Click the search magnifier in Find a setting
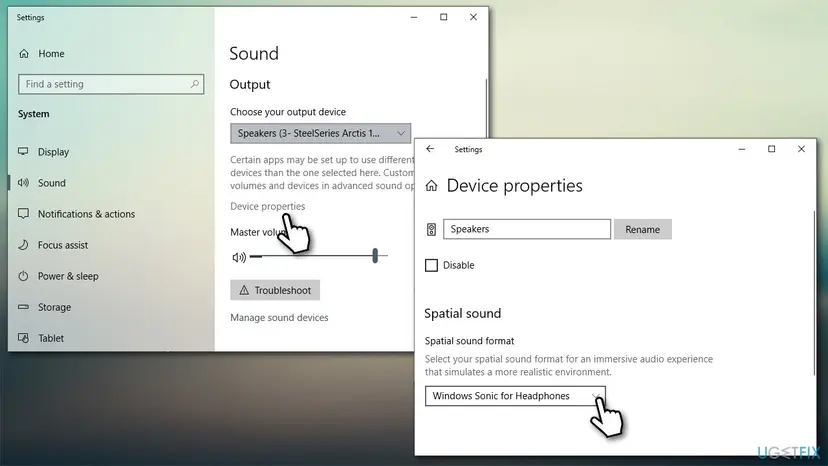Image resolution: width=828 pixels, height=466 pixels. pos(195,83)
